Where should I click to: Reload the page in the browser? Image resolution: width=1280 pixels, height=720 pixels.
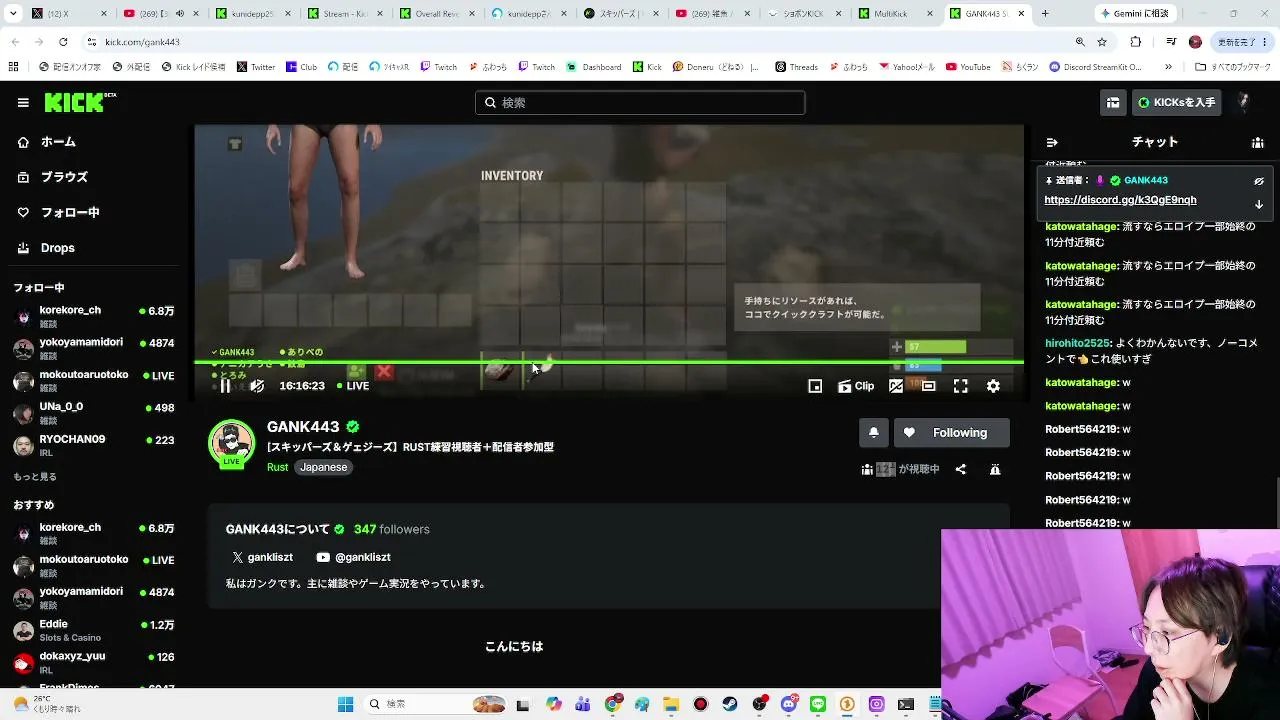pos(63,42)
